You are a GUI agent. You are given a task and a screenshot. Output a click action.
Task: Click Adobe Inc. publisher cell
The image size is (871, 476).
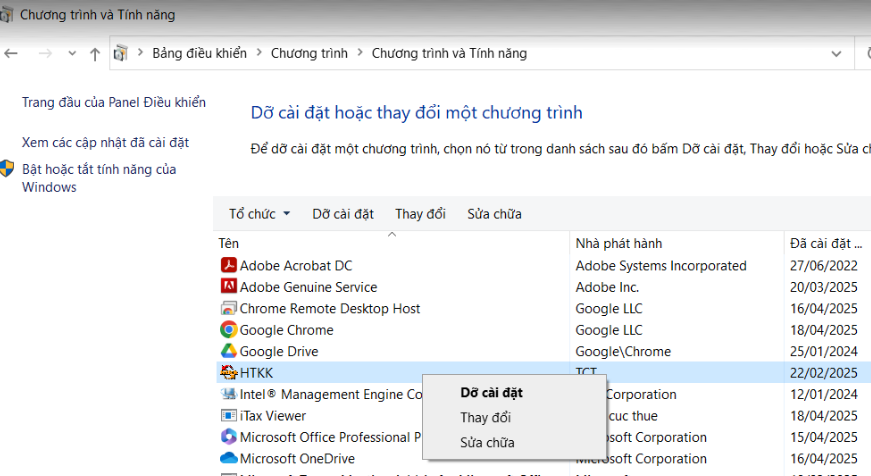607,287
